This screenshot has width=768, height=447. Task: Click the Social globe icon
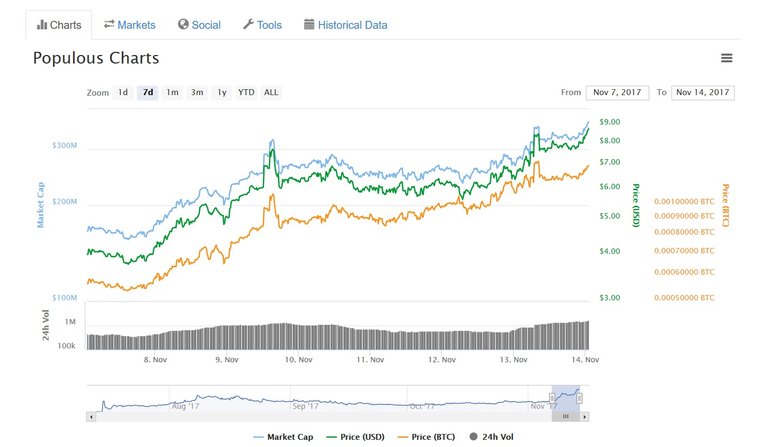point(183,24)
